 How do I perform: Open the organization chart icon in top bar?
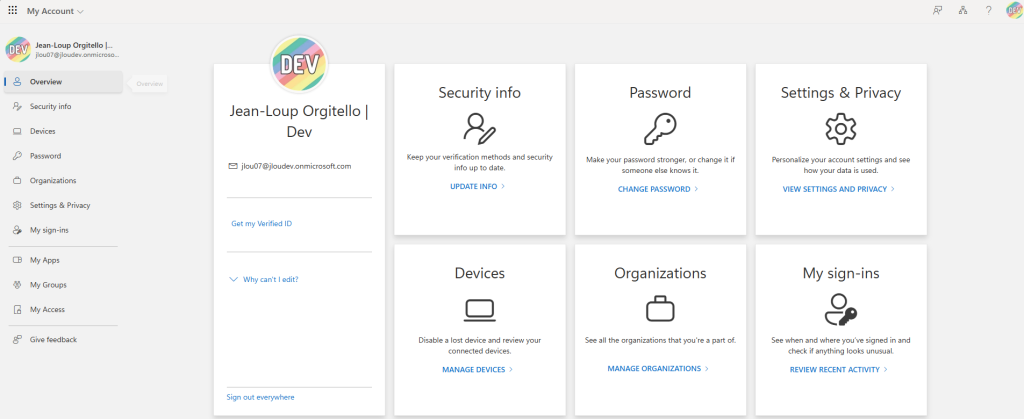[963, 10]
